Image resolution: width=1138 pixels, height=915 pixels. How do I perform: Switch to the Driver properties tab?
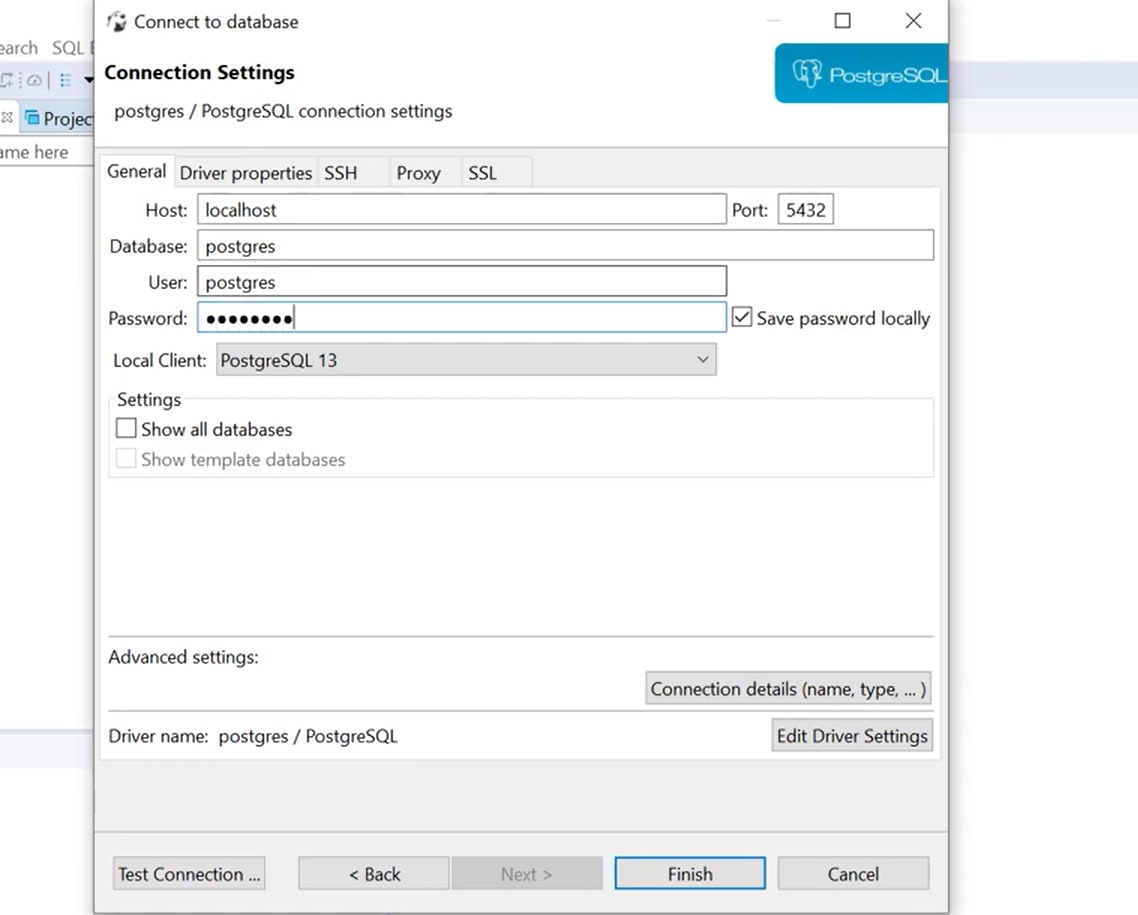[x=245, y=172]
